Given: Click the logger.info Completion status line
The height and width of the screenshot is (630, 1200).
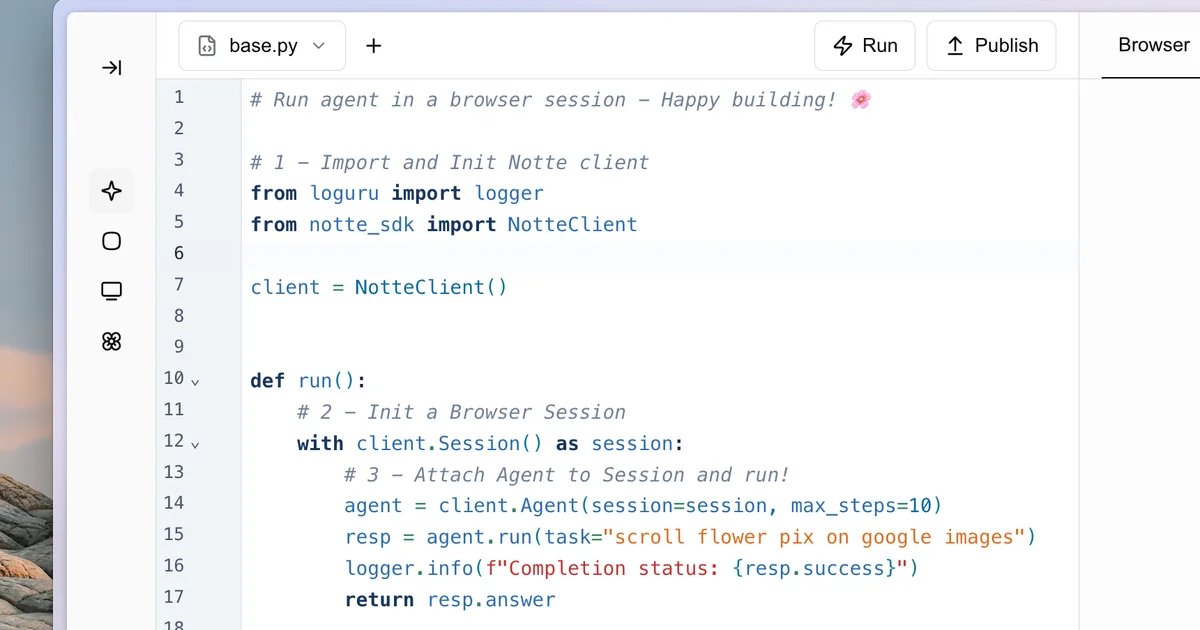Looking at the screenshot, I should pyautogui.click(x=631, y=568).
